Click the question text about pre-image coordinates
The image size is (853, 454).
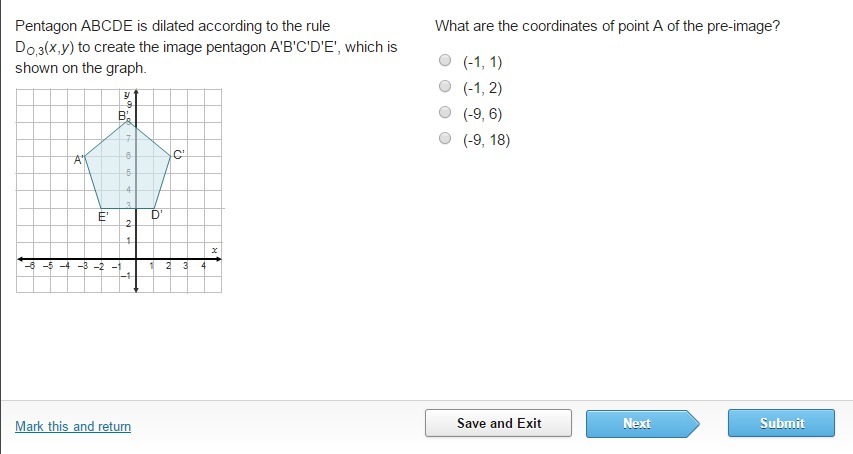tap(607, 26)
